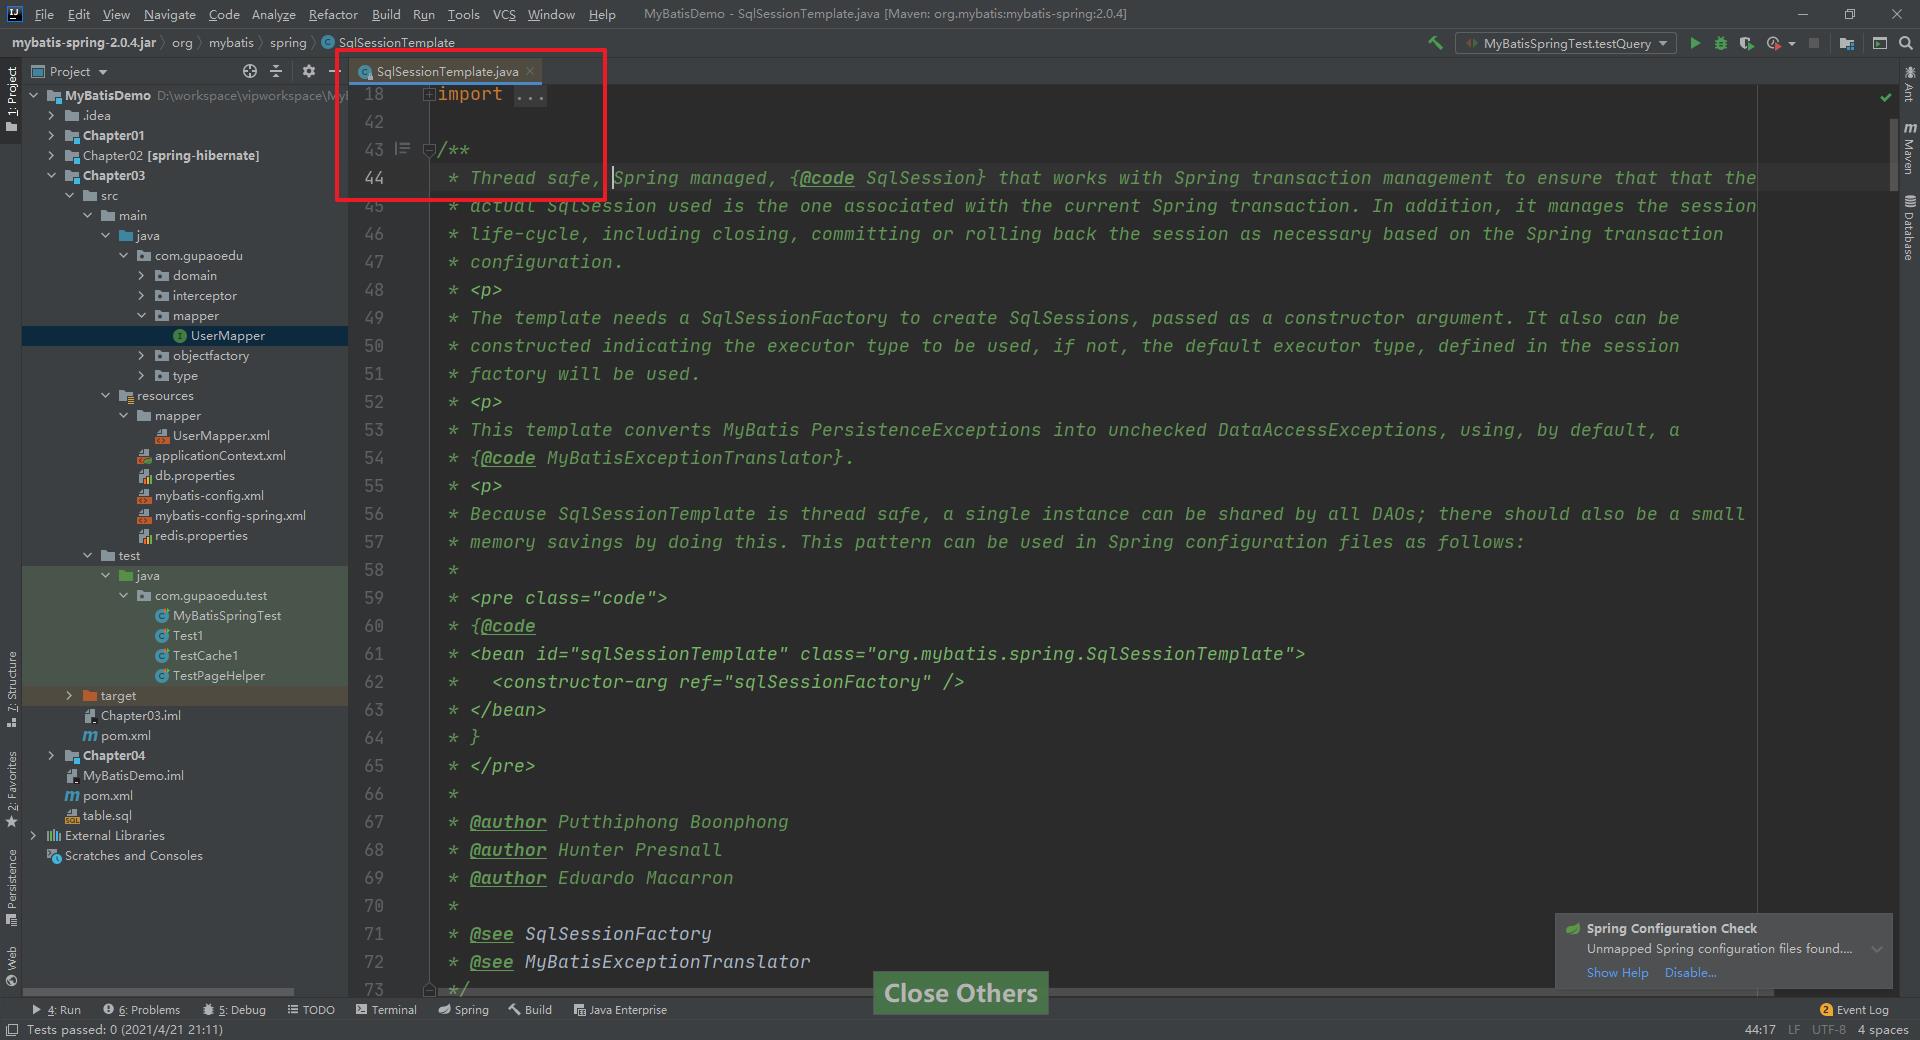The image size is (1920, 1040).
Task: Click Collapse All icon in Project panel
Action: click(277, 71)
